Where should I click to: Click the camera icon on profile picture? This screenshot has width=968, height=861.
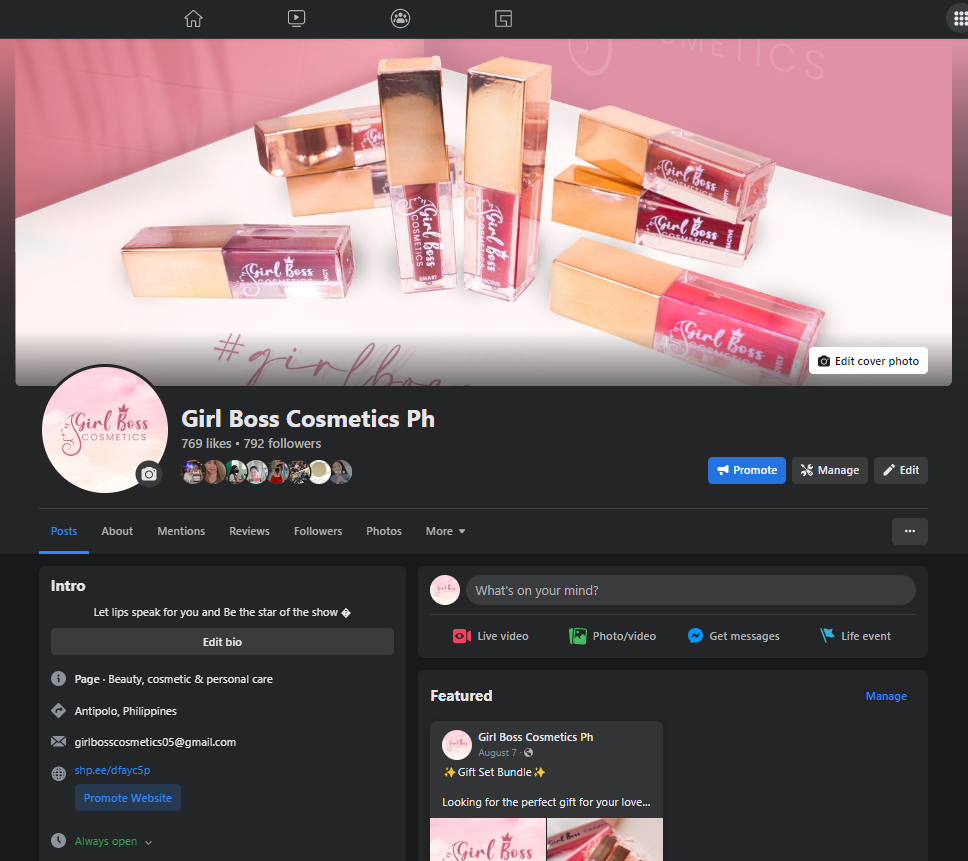point(149,474)
